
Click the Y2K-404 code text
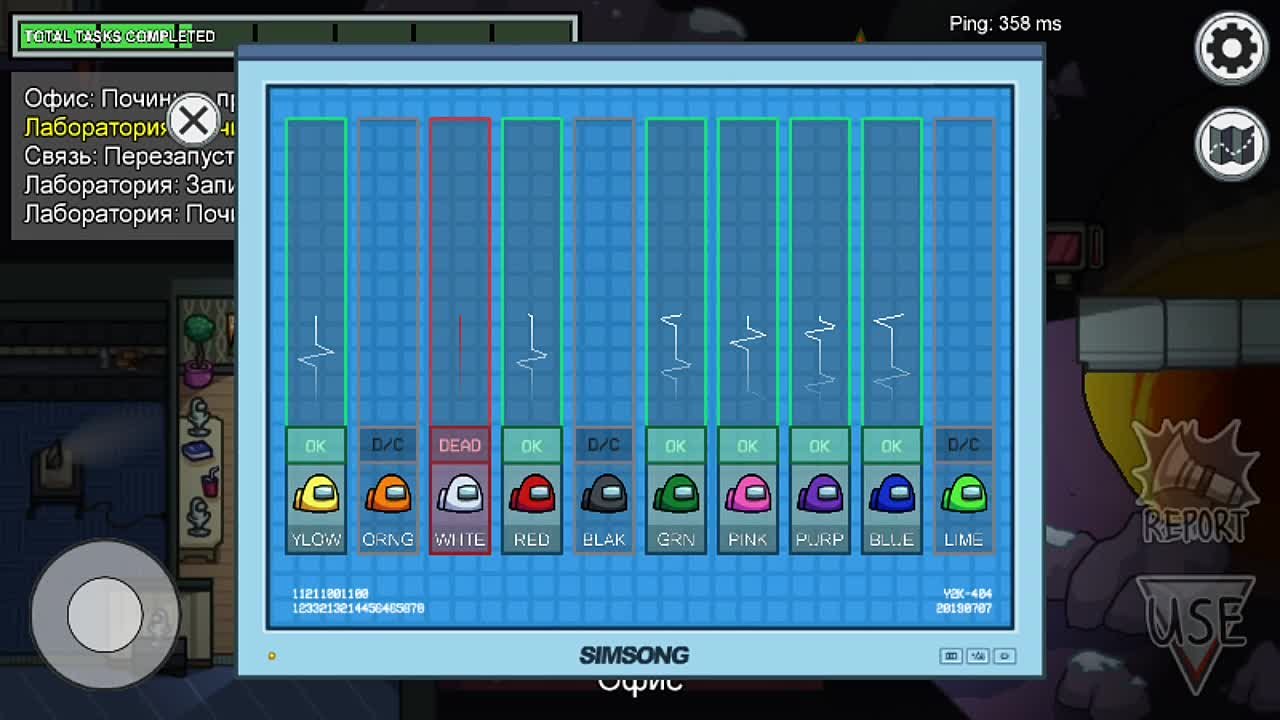pos(967,594)
